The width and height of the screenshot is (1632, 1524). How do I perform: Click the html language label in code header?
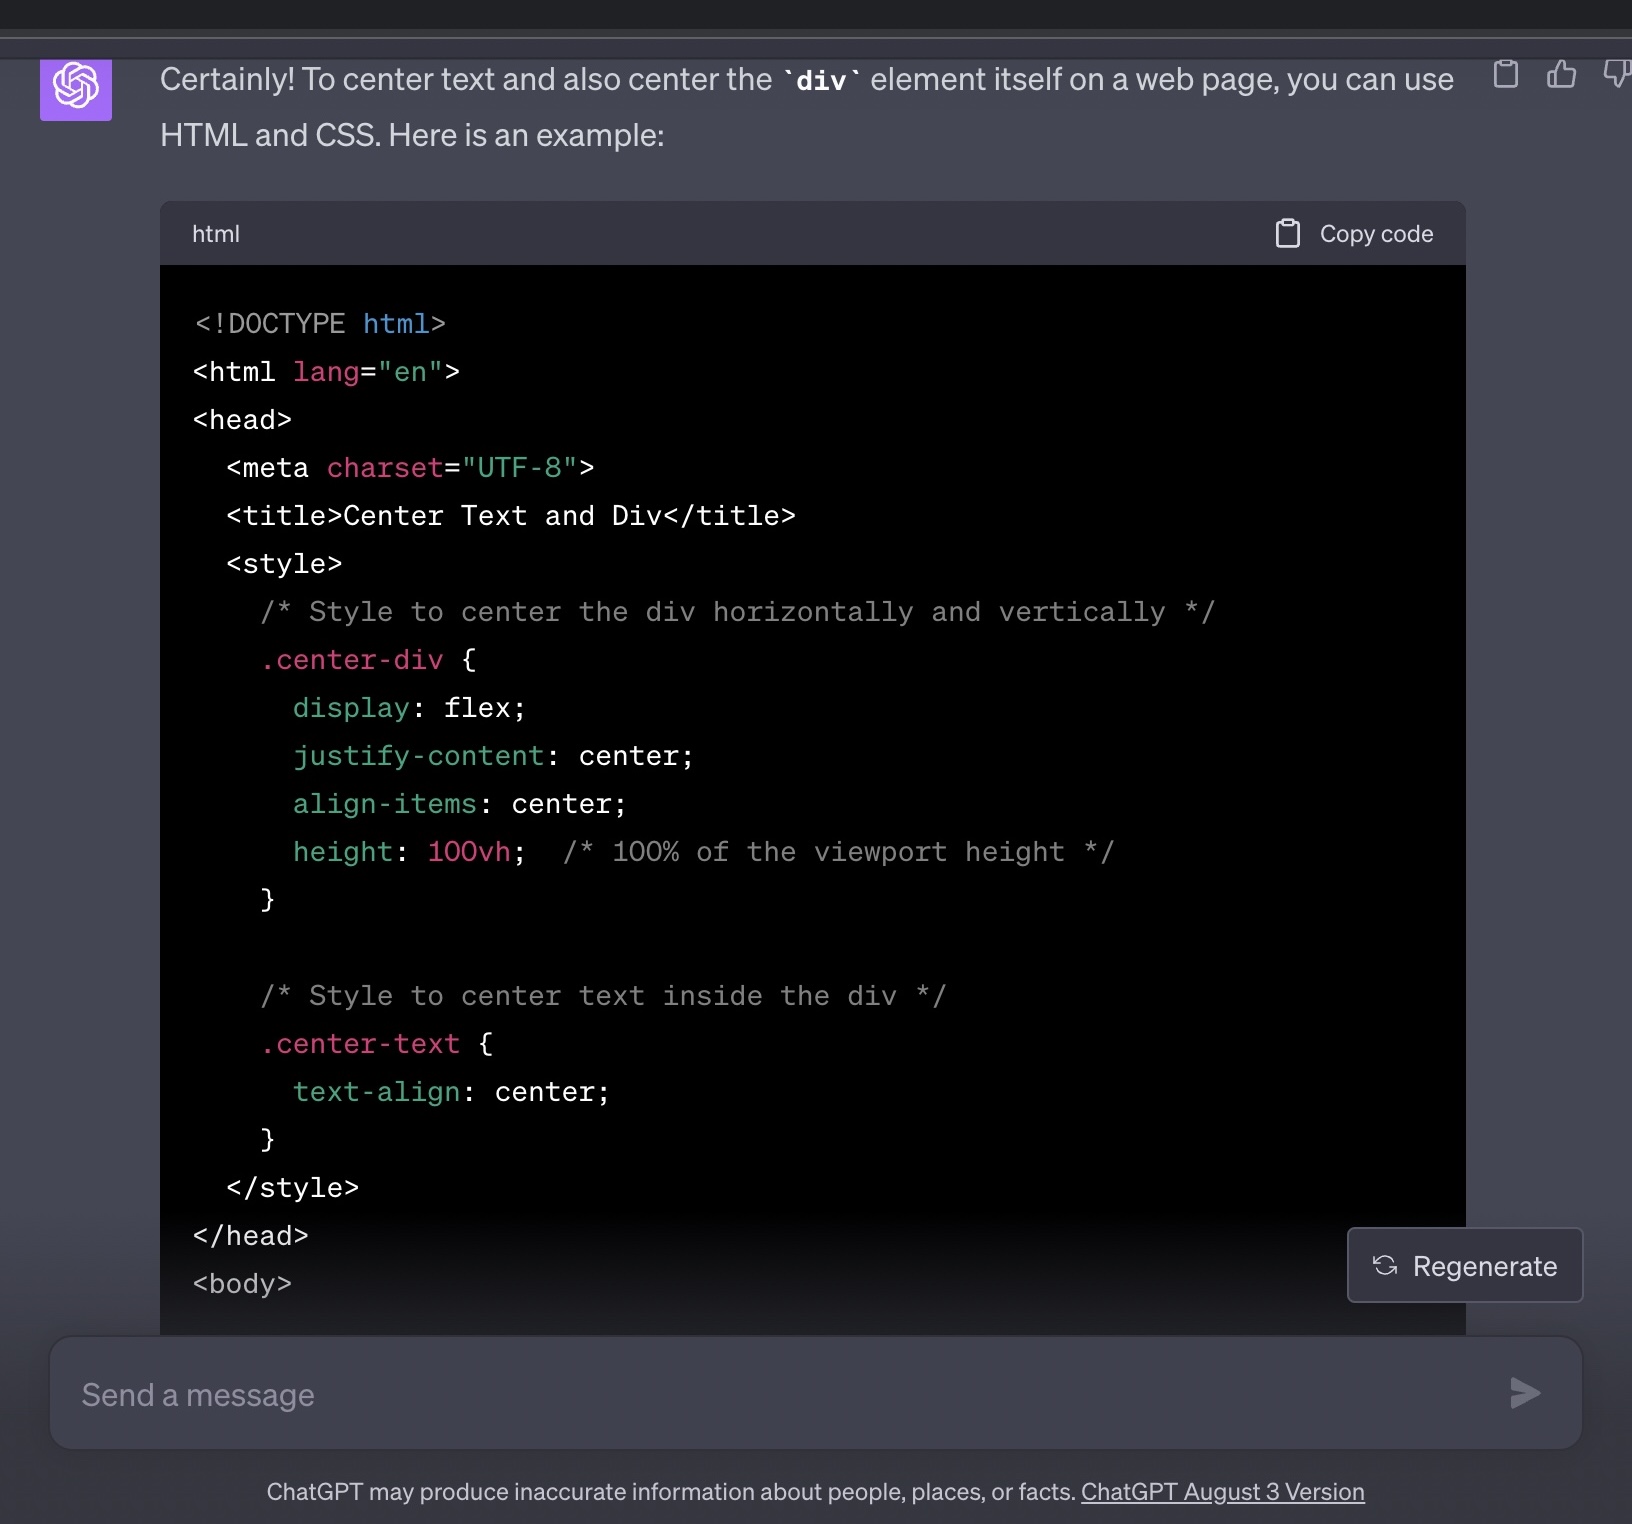(x=216, y=234)
